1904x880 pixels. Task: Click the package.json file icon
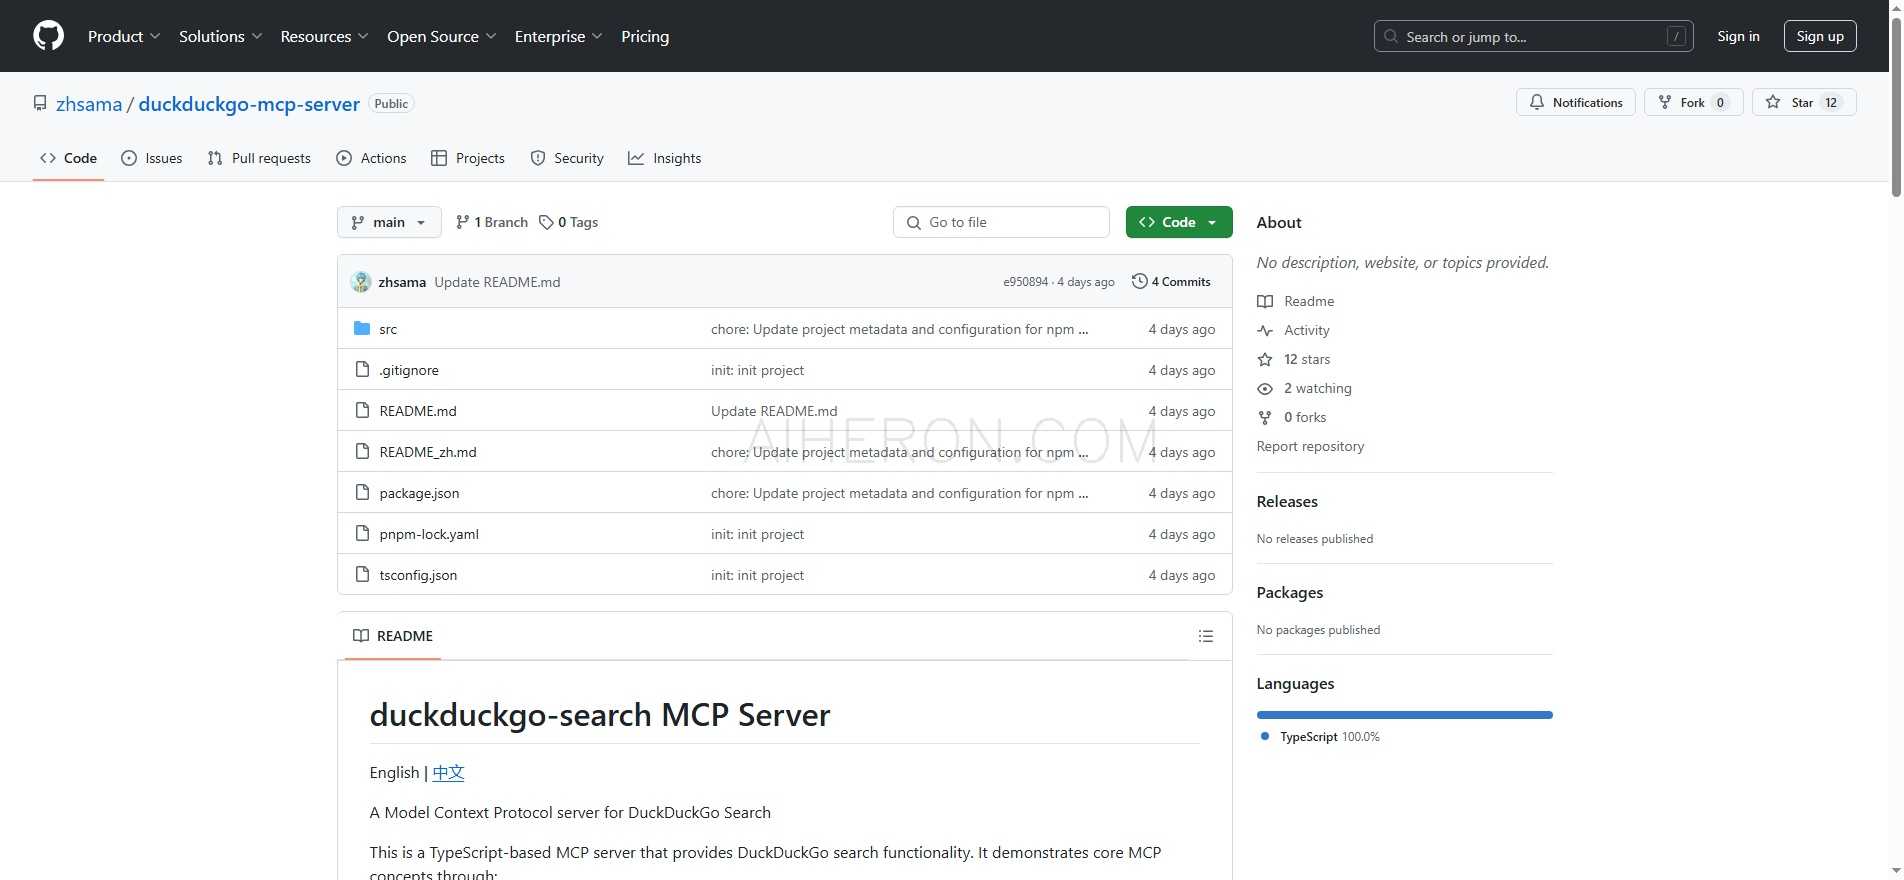[362, 493]
